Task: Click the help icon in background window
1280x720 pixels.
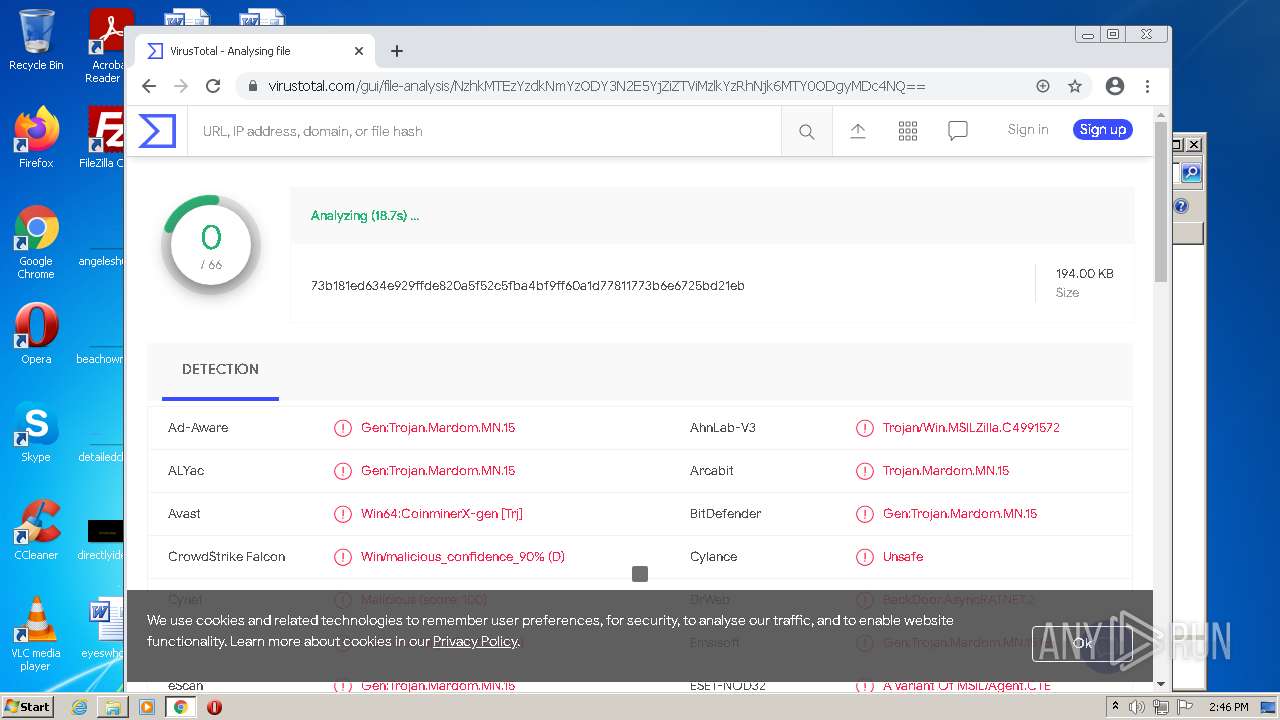Action: point(1181,206)
